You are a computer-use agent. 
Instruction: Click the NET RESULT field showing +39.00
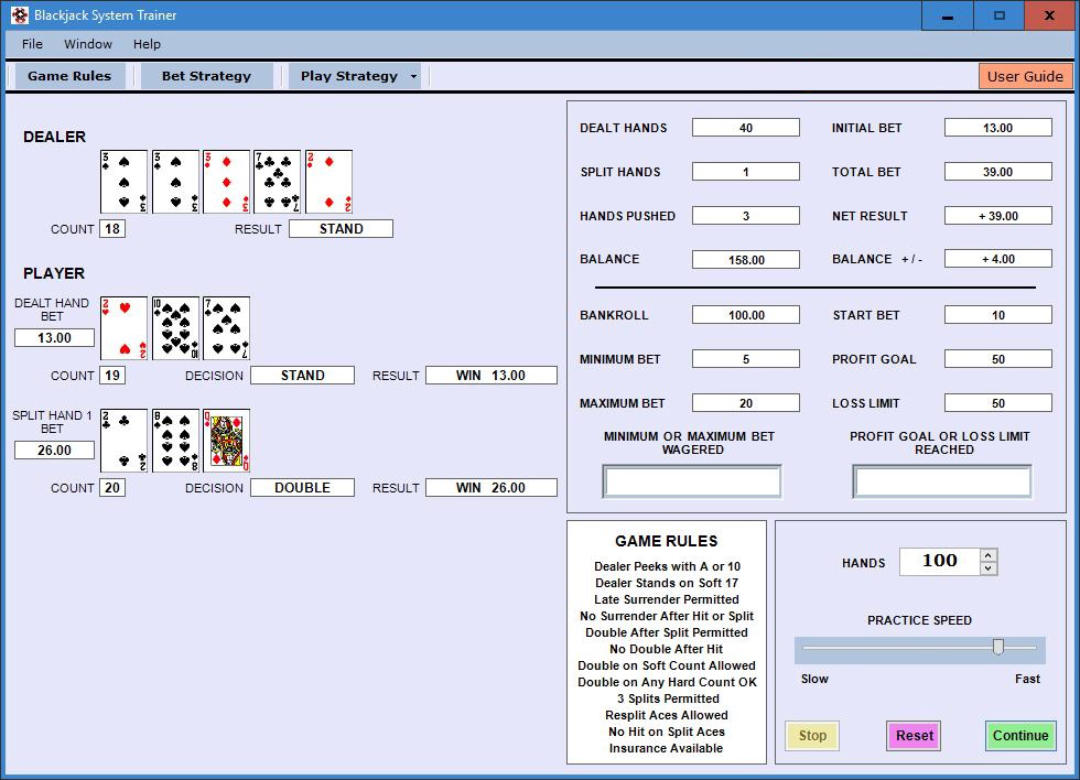pos(998,216)
